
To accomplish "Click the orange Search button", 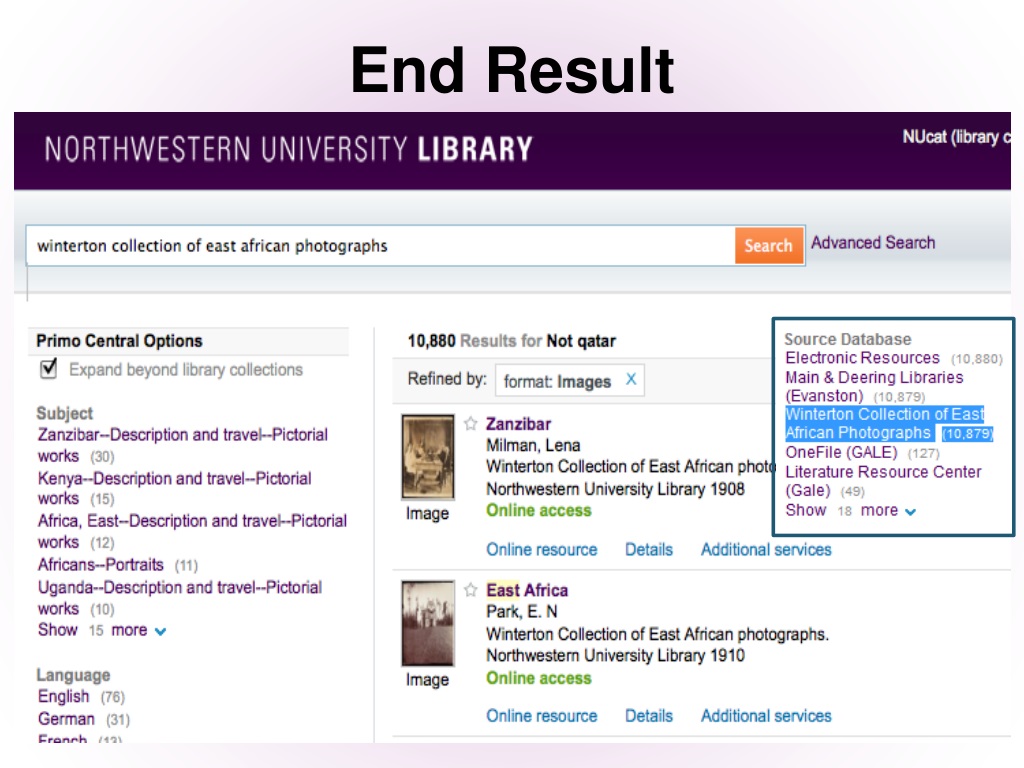I will (769, 246).
